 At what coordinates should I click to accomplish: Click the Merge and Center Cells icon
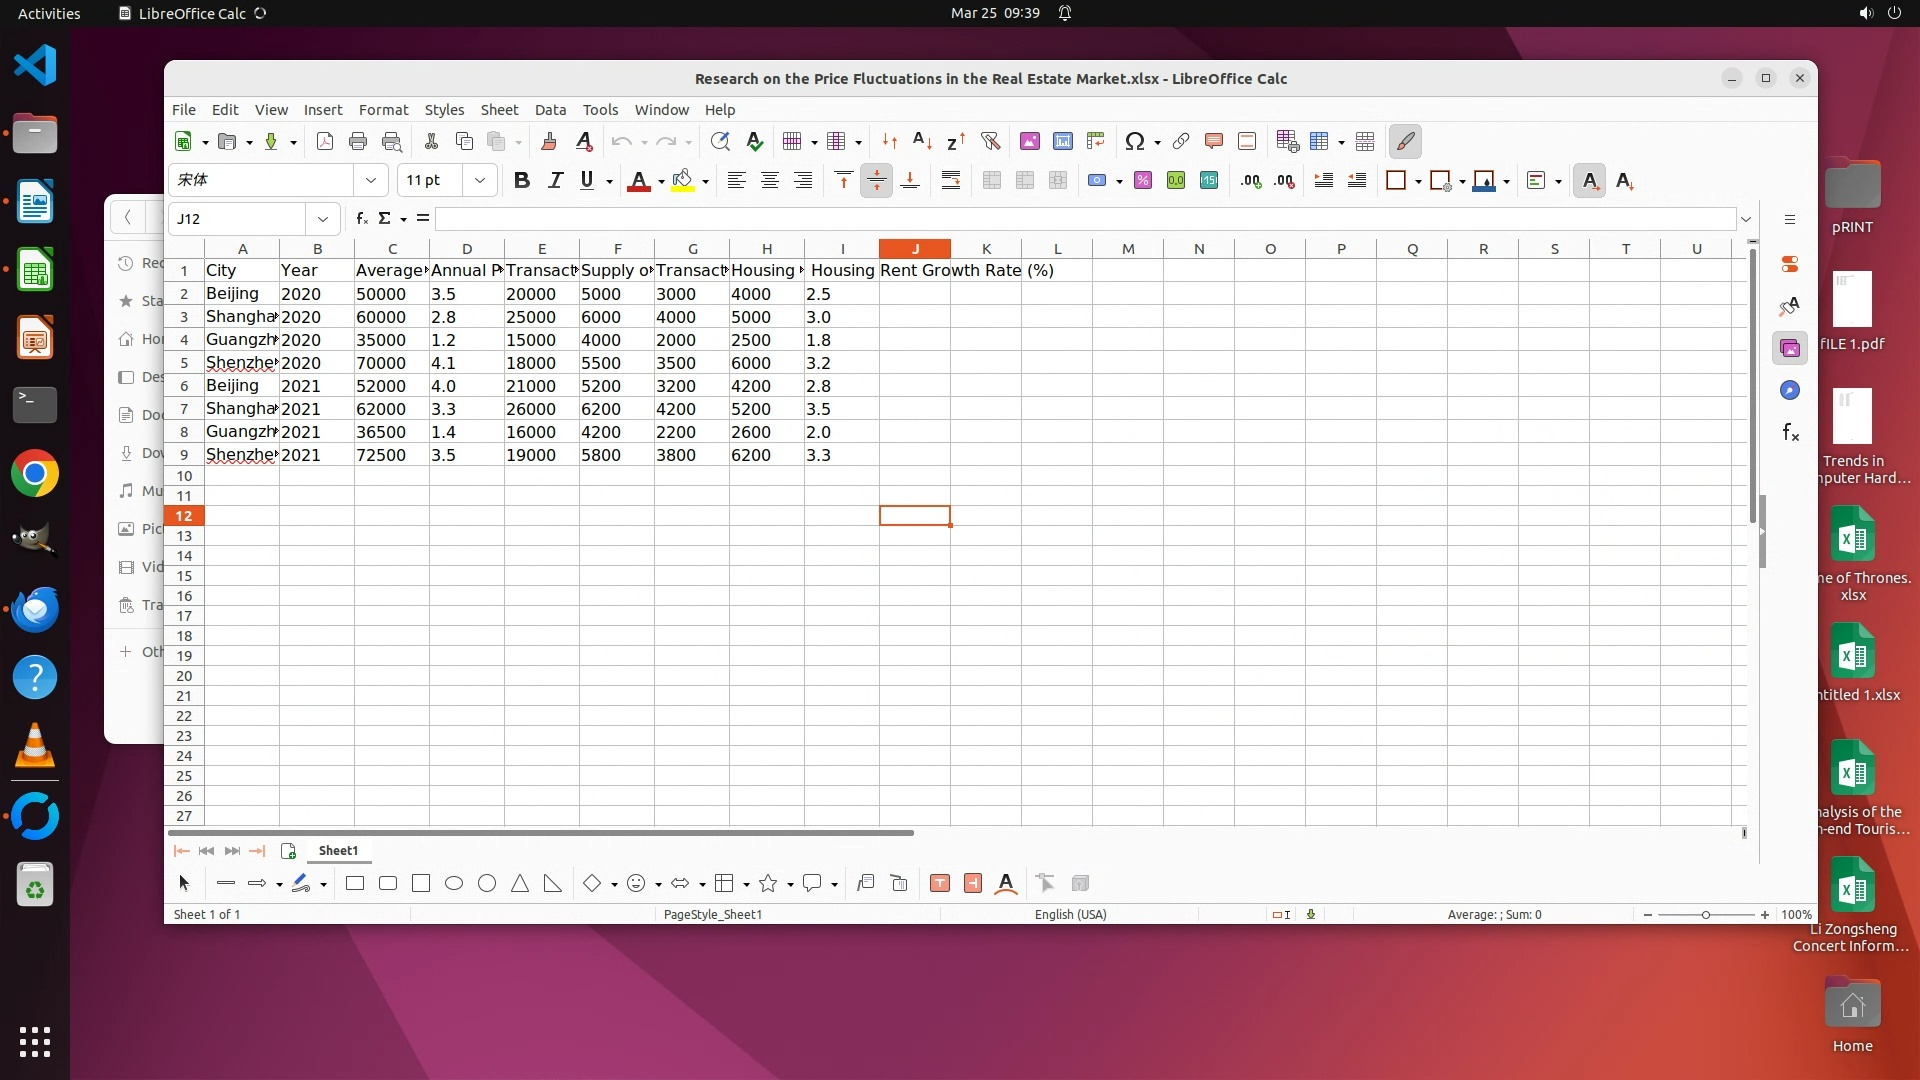click(991, 180)
